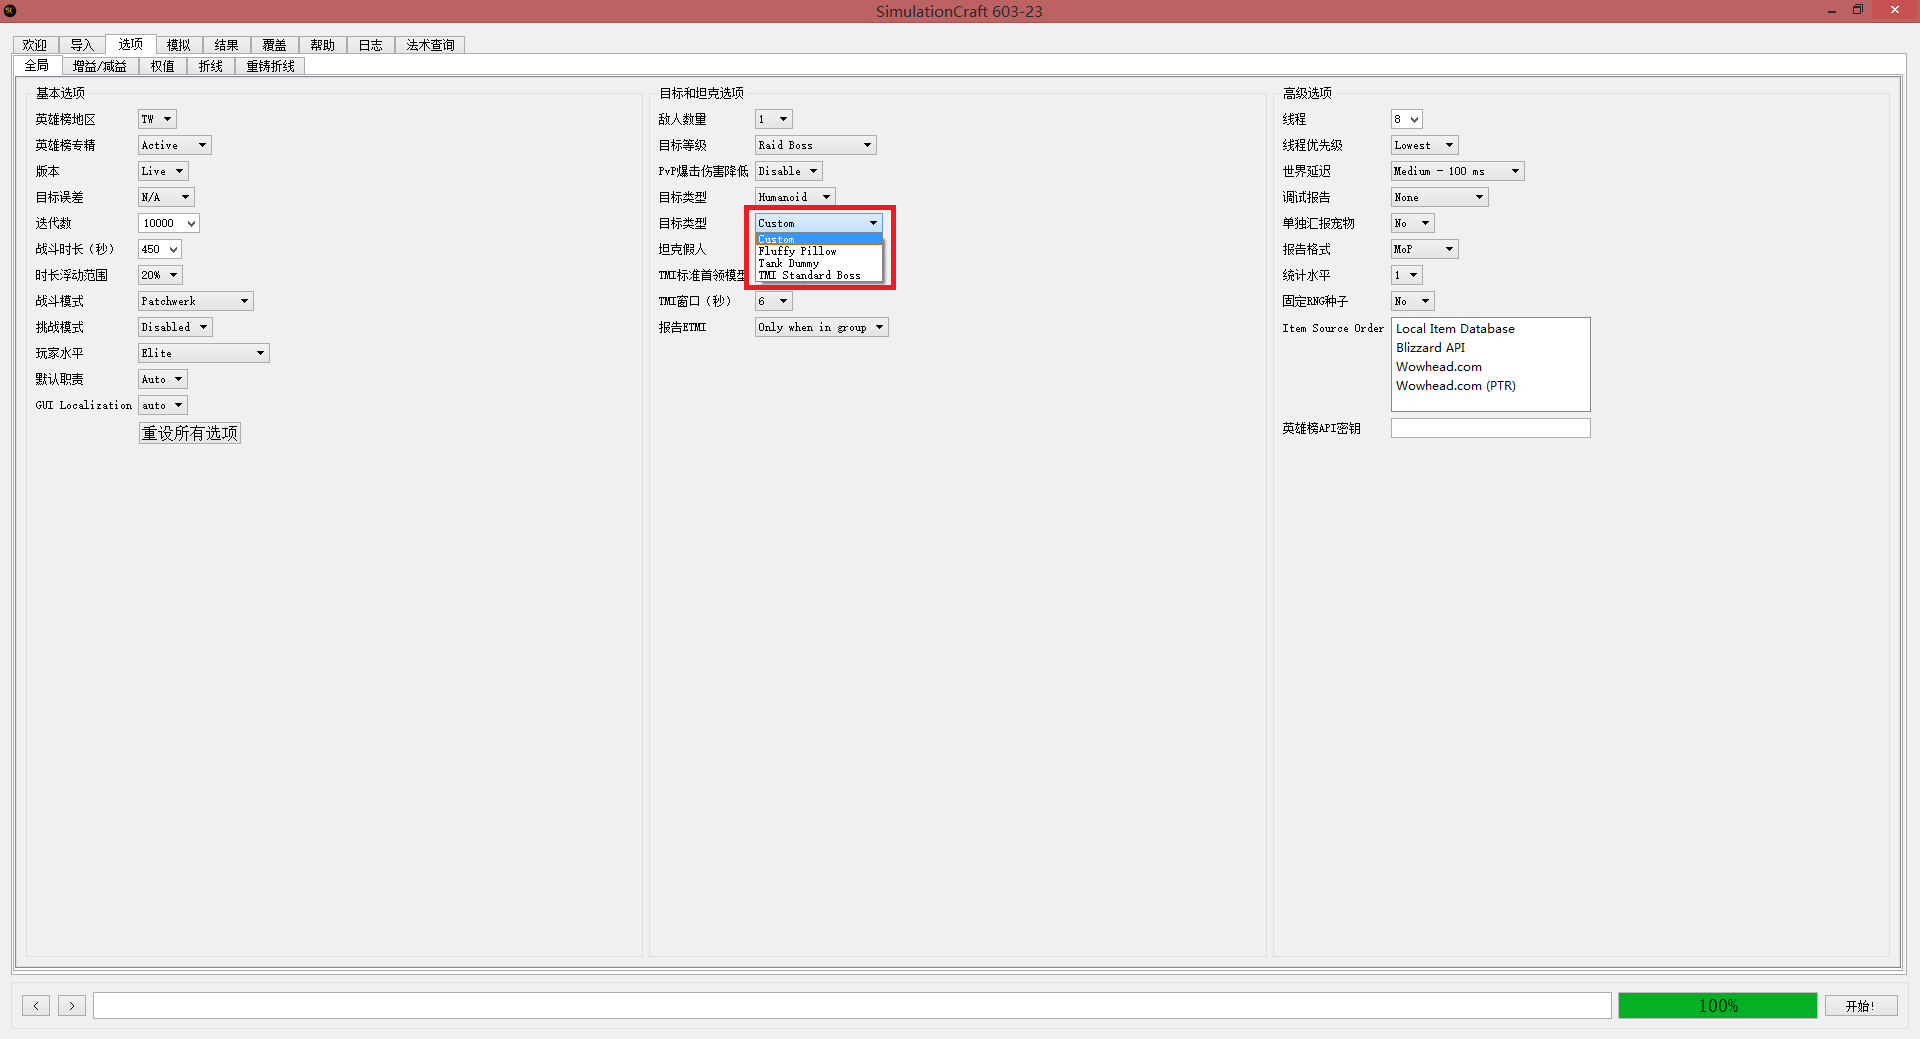Image resolution: width=1920 pixels, height=1039 pixels.
Task: Expand the 世界延迟 dropdown showing Medium
Action: (1458, 171)
